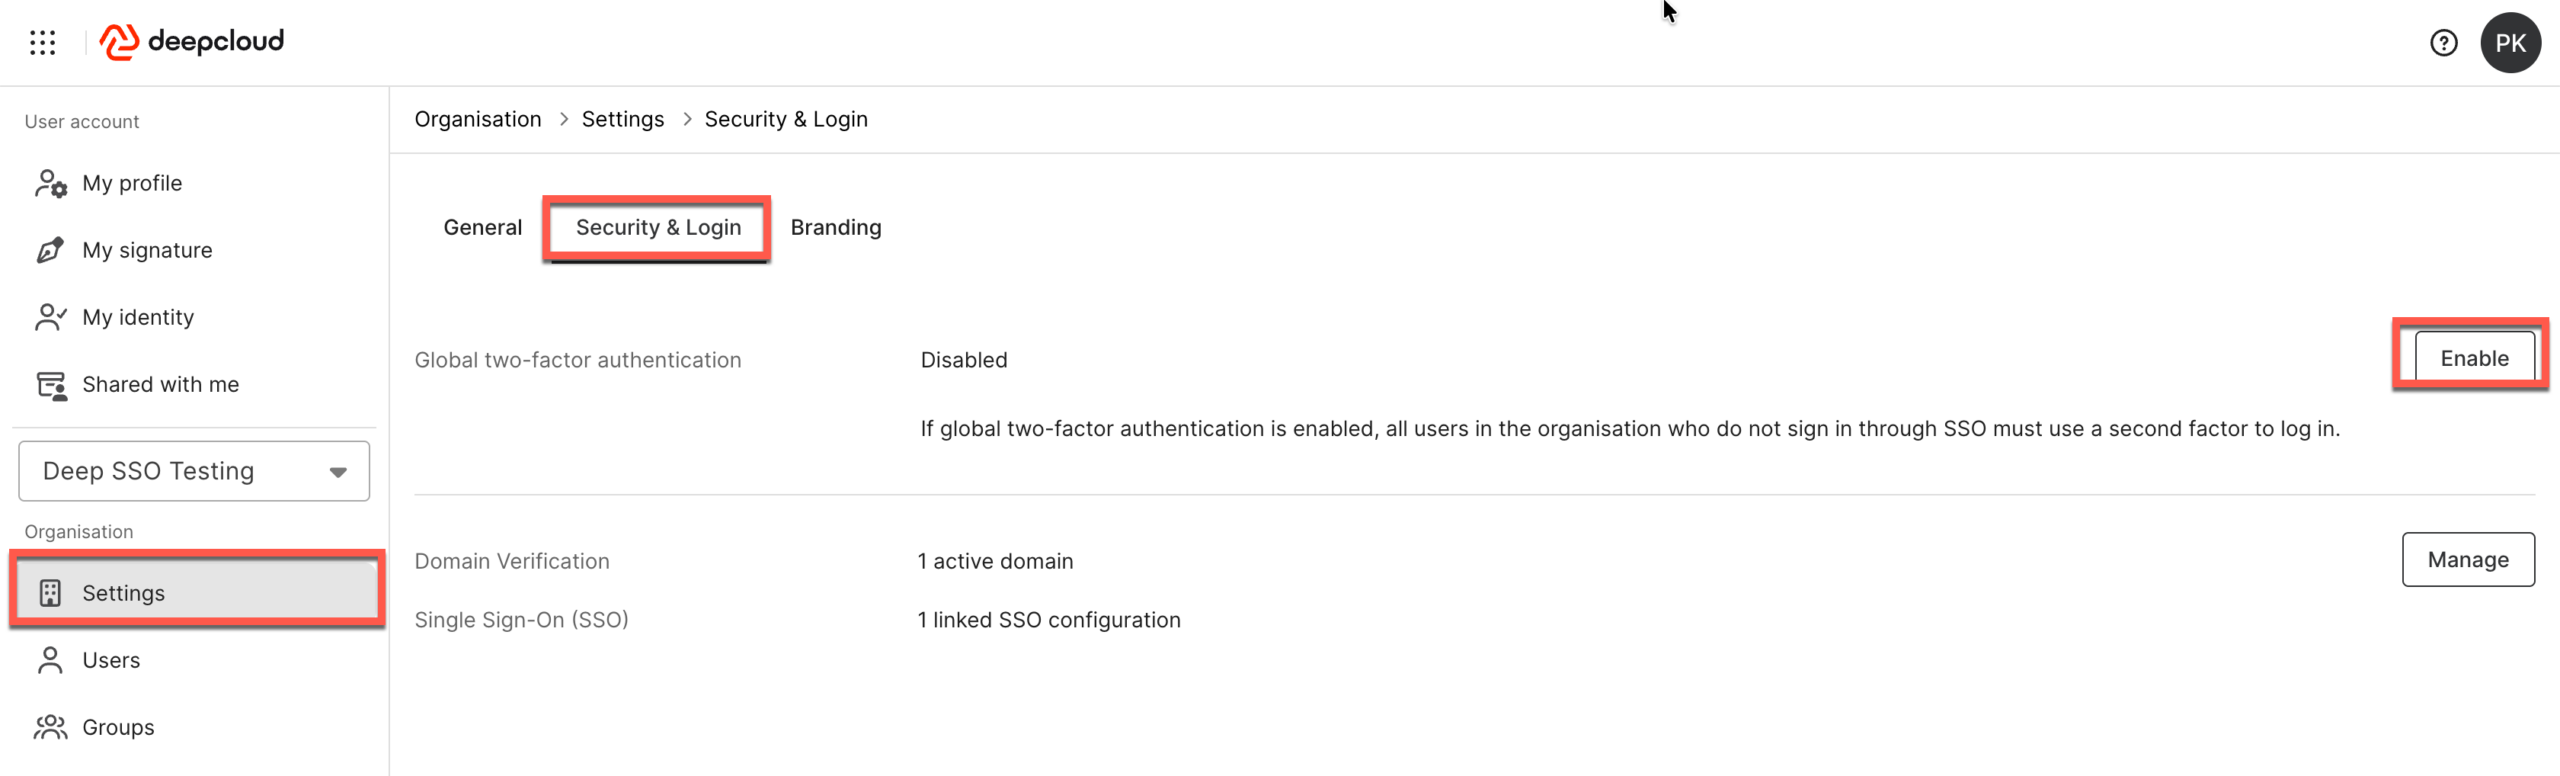Click the My identity icon

[51, 317]
